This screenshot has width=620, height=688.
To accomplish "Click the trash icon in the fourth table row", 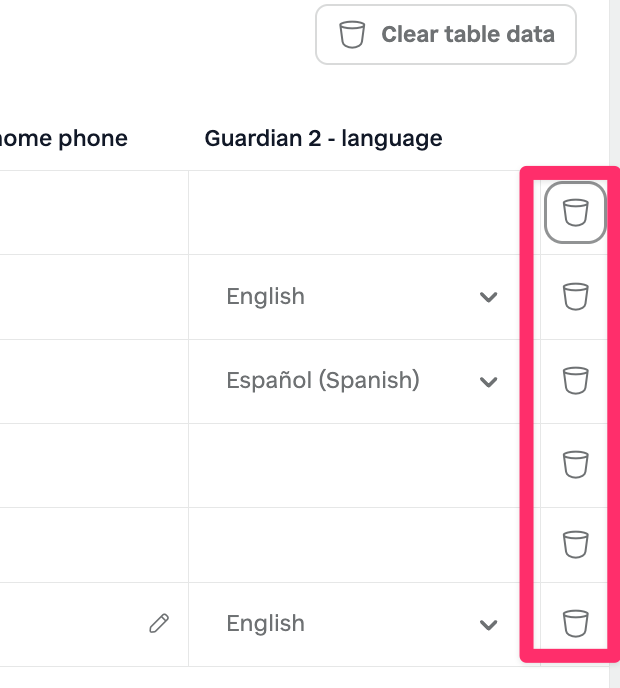I will [x=575, y=464].
